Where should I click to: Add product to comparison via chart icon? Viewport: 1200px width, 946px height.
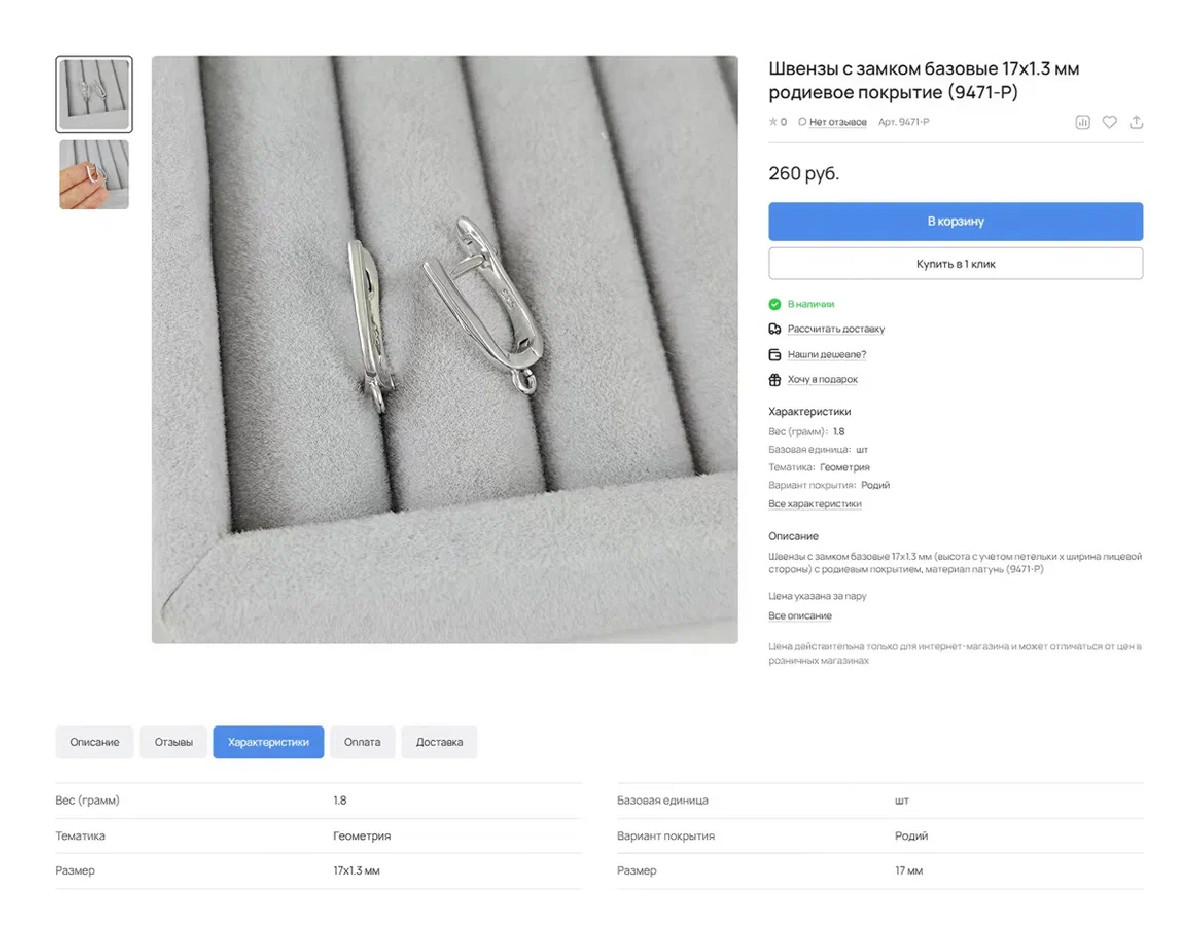click(x=1082, y=122)
